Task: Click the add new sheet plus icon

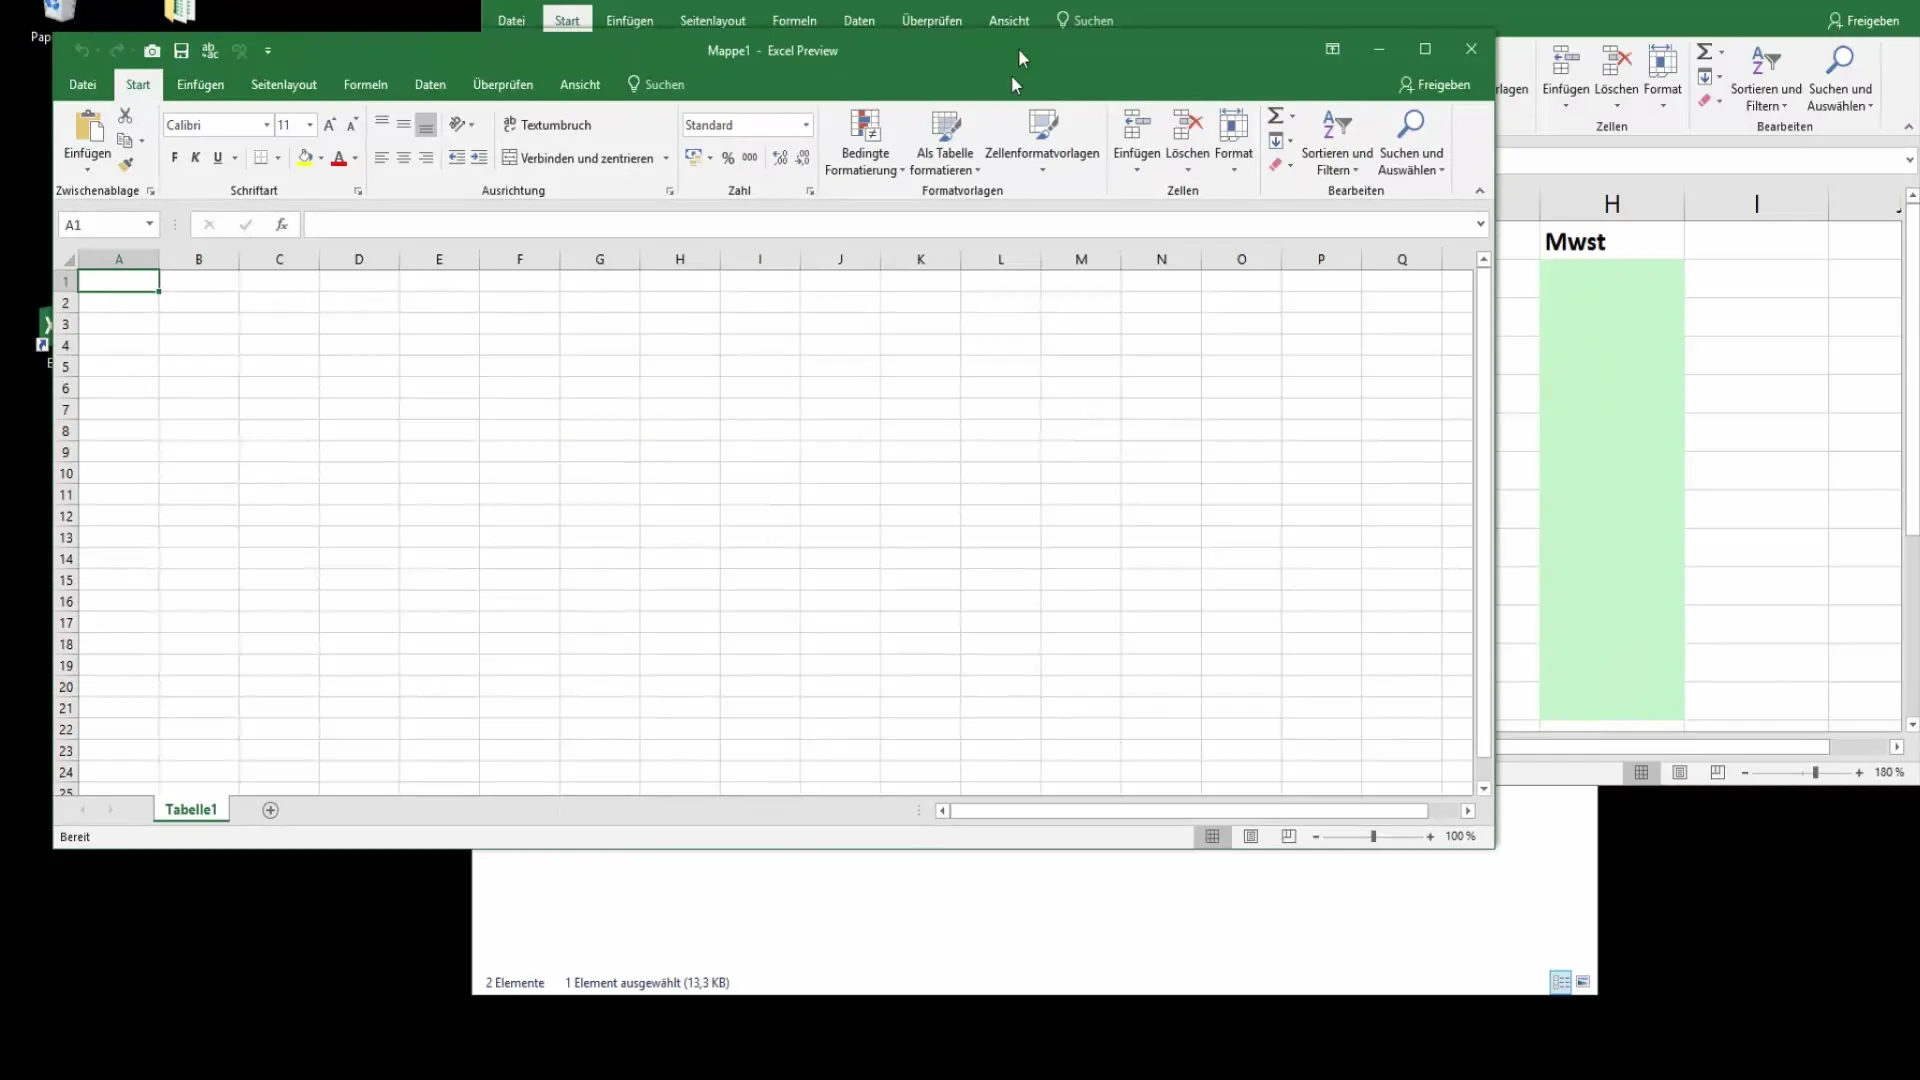Action: (270, 811)
